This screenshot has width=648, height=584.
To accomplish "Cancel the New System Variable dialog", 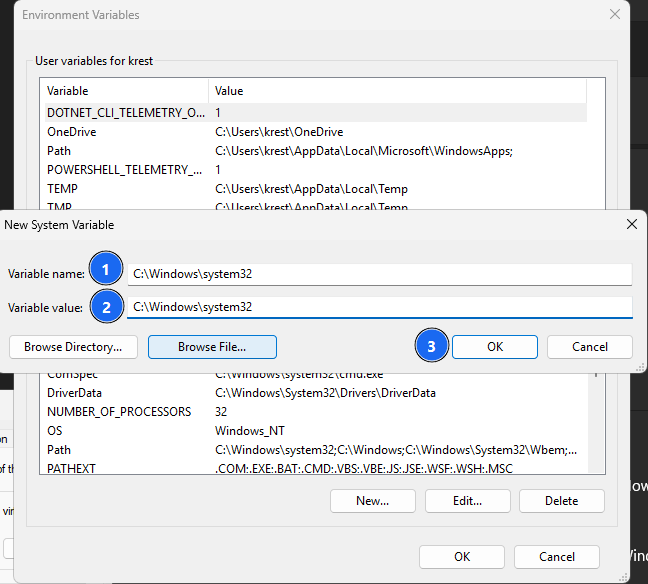I will point(589,347).
